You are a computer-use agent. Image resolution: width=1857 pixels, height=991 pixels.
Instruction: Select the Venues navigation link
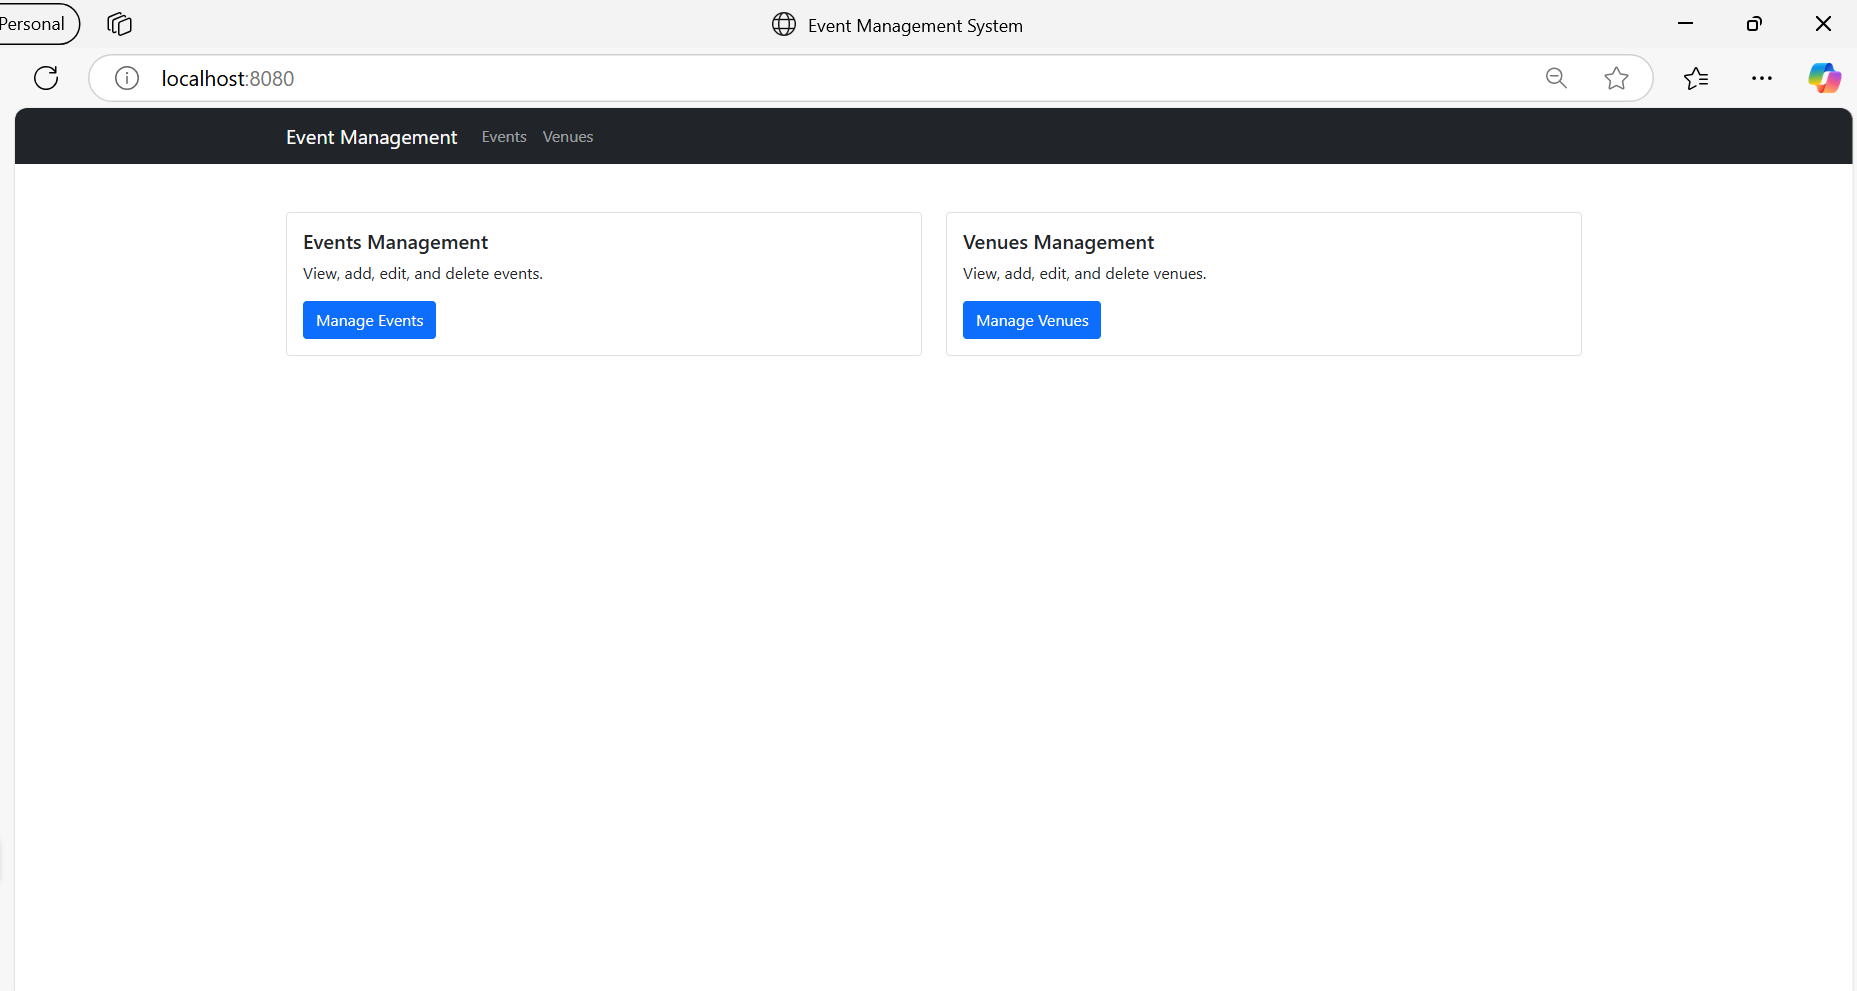(x=567, y=136)
